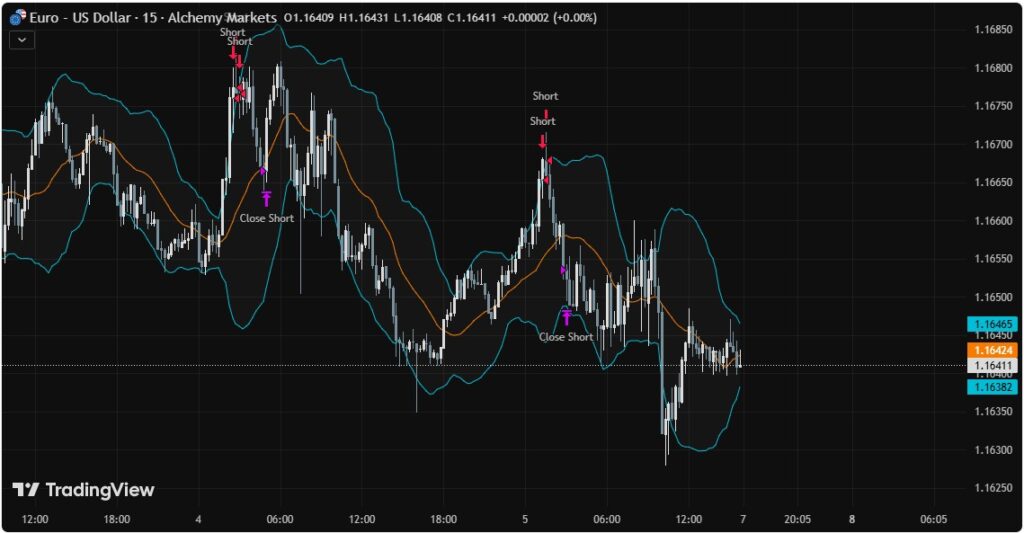Viewport: 1024px width, 533px height.
Task: Collapse the legend with the chevron button
Action: click(x=22, y=40)
